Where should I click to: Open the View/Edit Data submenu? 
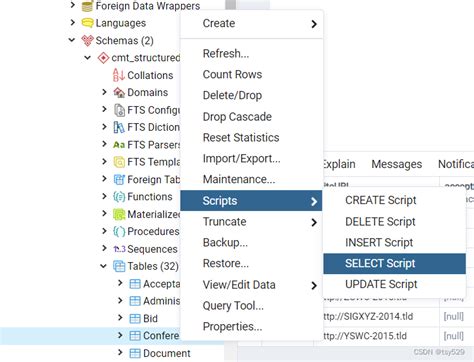tap(251, 285)
